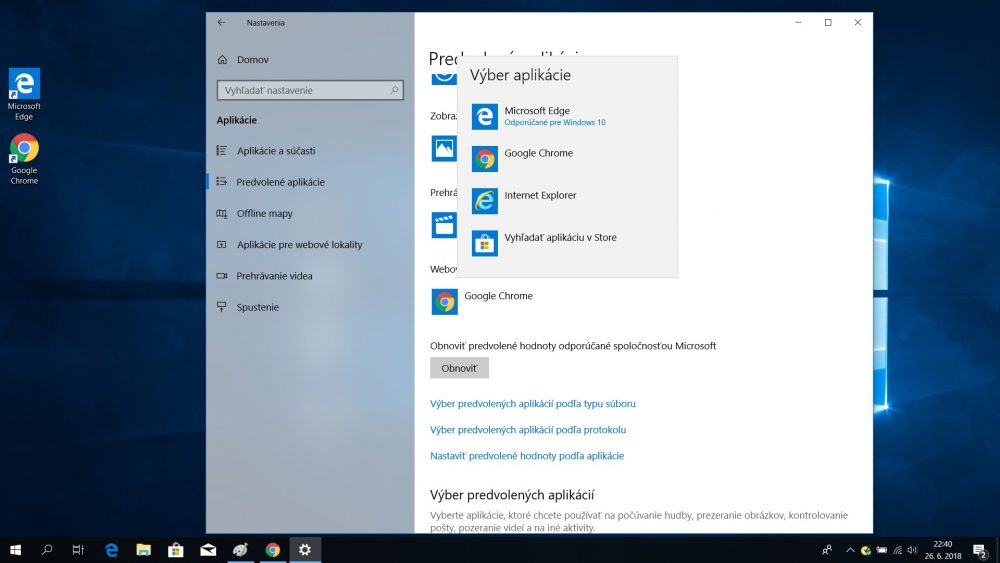Click the battery icon in tray
Image resolution: width=1000 pixels, height=563 pixels.
tap(881, 550)
